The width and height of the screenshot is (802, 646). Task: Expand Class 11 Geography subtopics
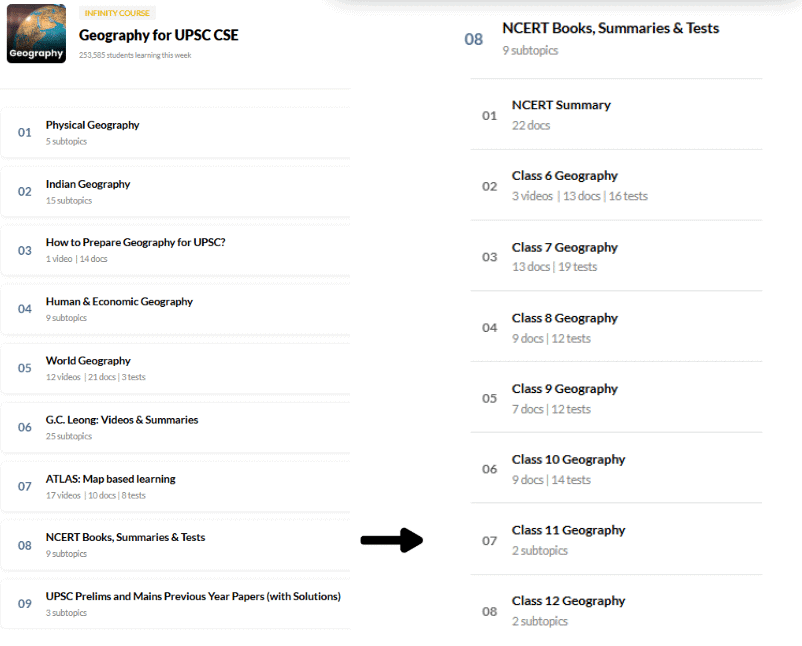point(616,540)
